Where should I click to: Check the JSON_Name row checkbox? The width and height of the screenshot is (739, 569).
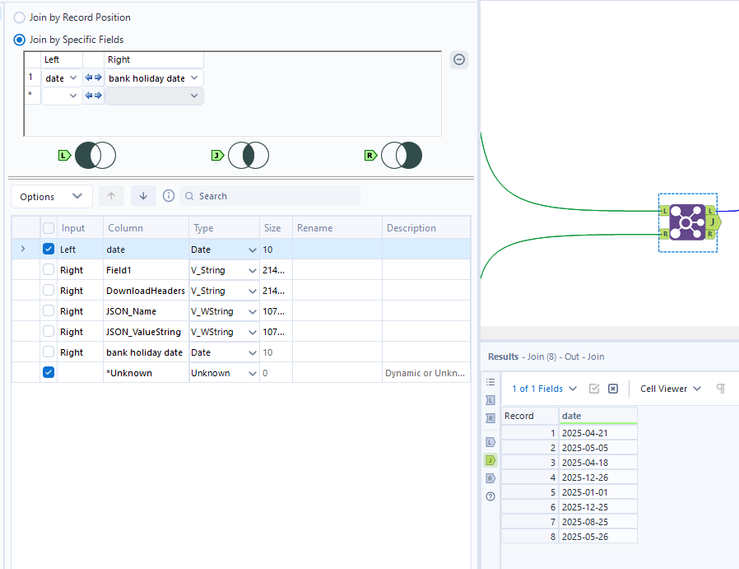coord(49,311)
